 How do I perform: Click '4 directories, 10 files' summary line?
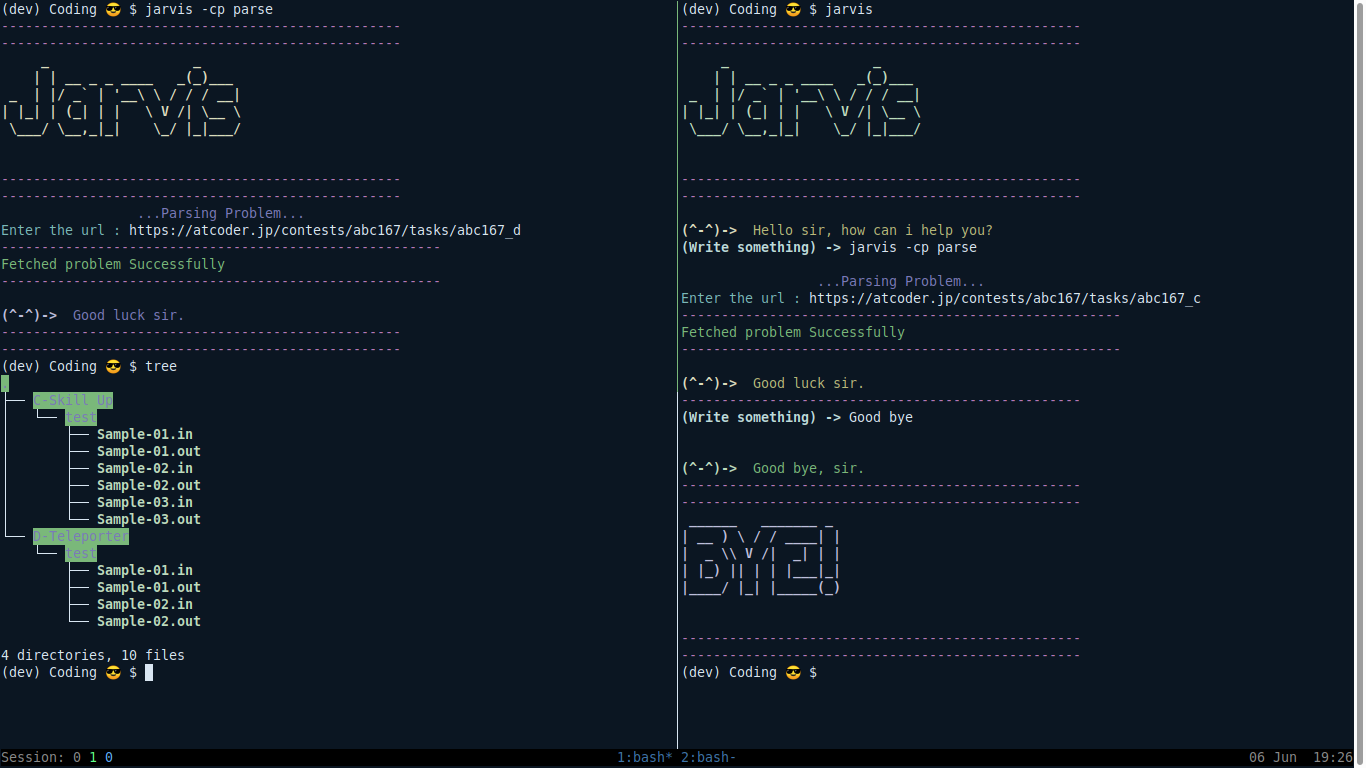click(93, 655)
